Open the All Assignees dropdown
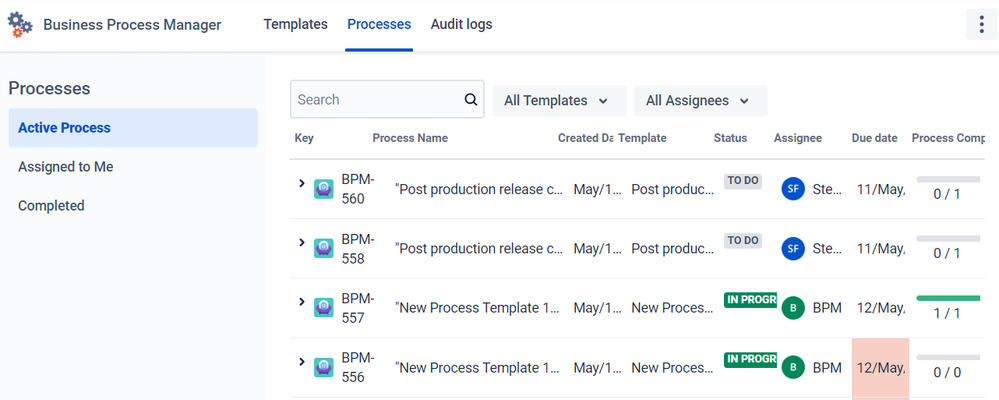This screenshot has width=999, height=400. 700,101
